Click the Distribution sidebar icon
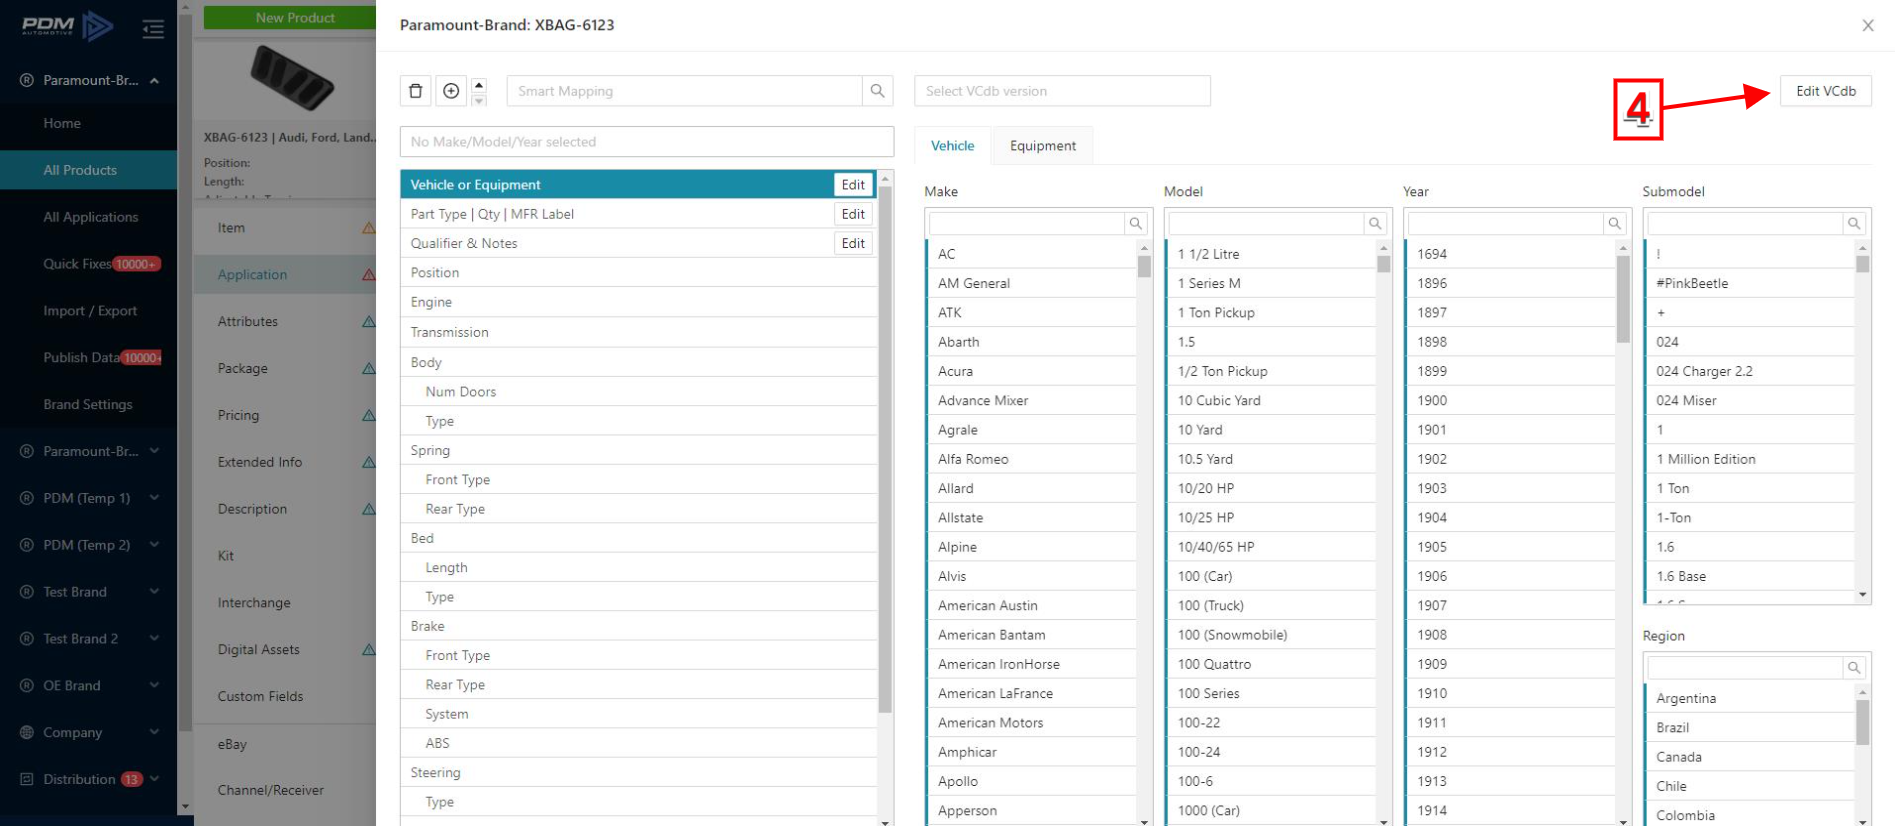 point(27,779)
